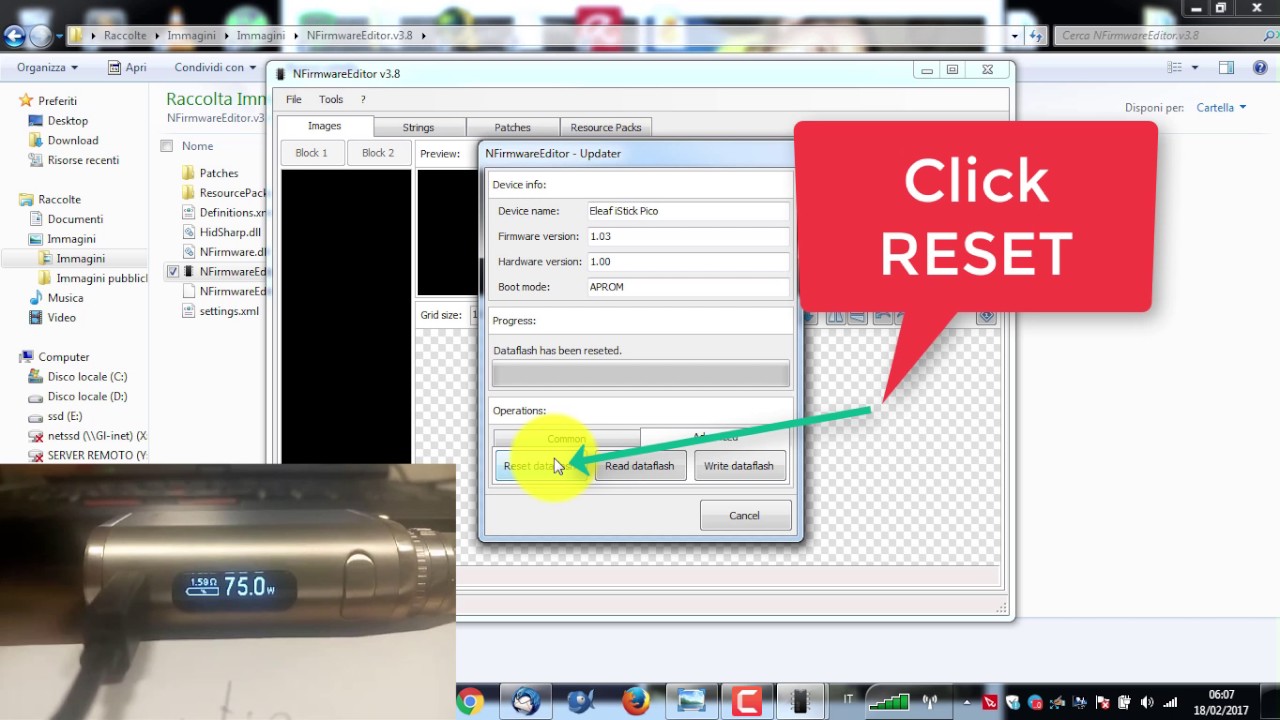
Task: Open the red Camtasia taskbar icon
Action: pyautogui.click(x=746, y=702)
